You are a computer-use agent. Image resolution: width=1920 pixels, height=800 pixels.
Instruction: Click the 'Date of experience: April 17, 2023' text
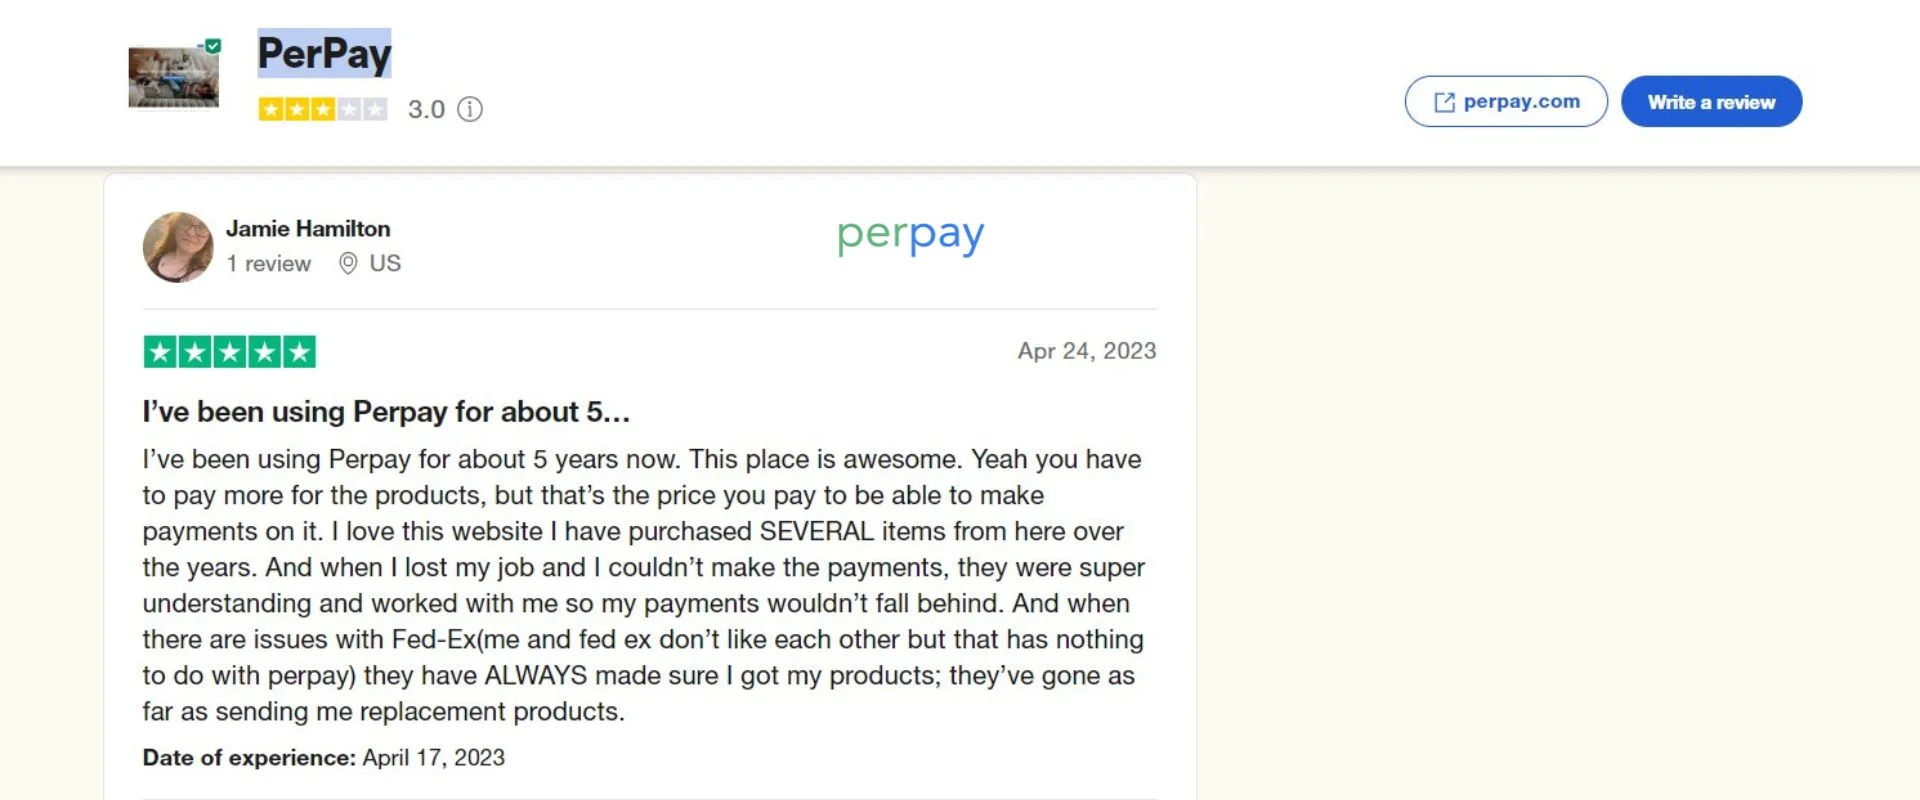pos(322,757)
